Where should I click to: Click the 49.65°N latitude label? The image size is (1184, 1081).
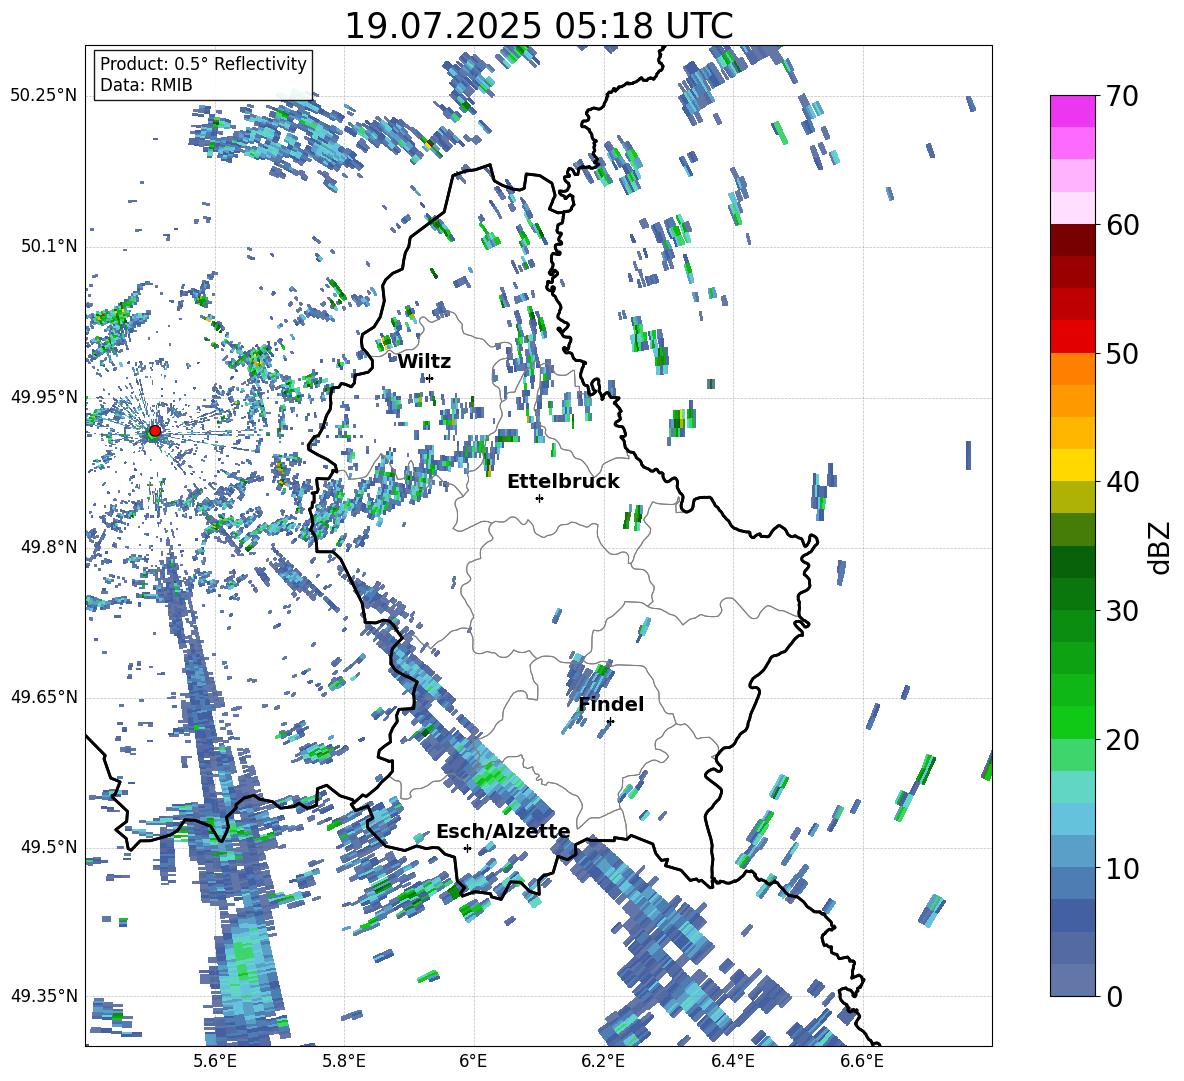pos(44,697)
